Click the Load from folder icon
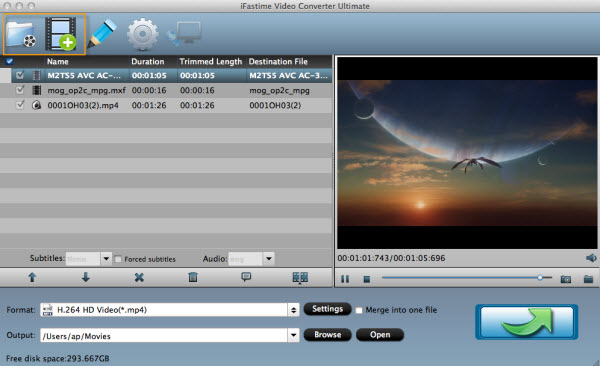The width and height of the screenshot is (600, 366). tap(22, 35)
